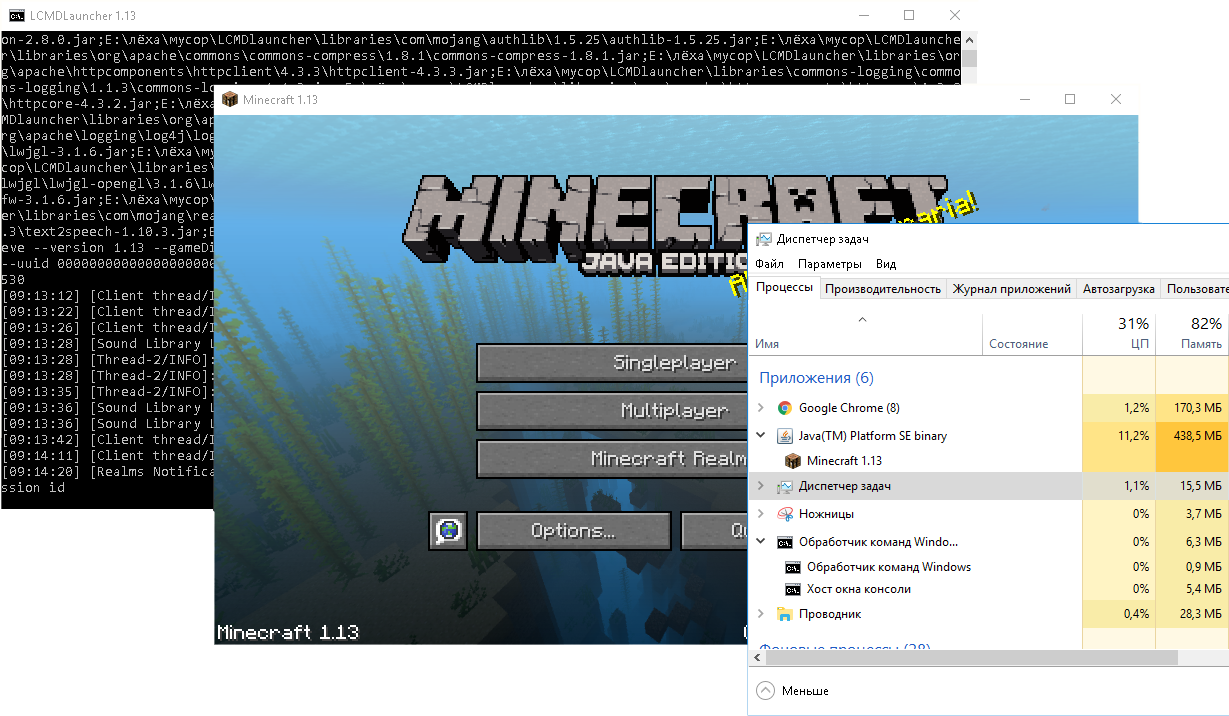Click the Minecraft title bar block icon
Image resolution: width=1229 pixels, height=716 pixels.
[x=228, y=99]
